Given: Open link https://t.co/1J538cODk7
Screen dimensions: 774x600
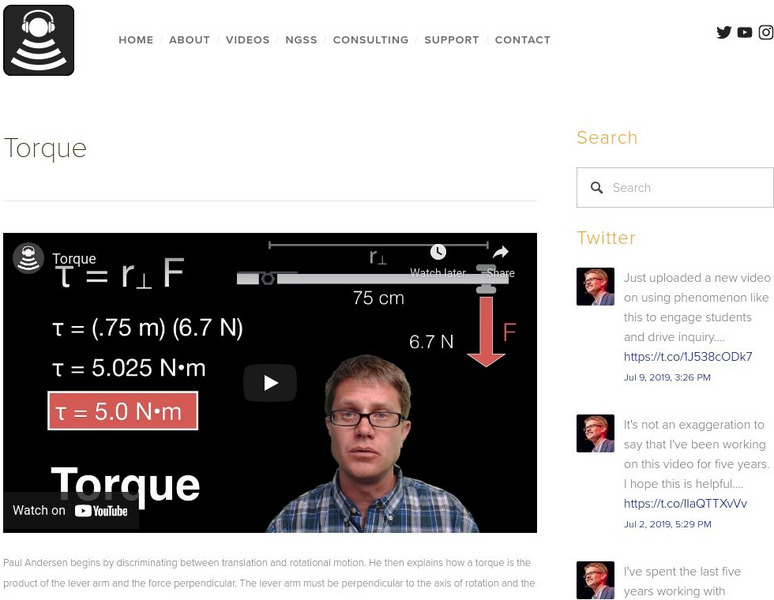Looking at the screenshot, I should (688, 356).
